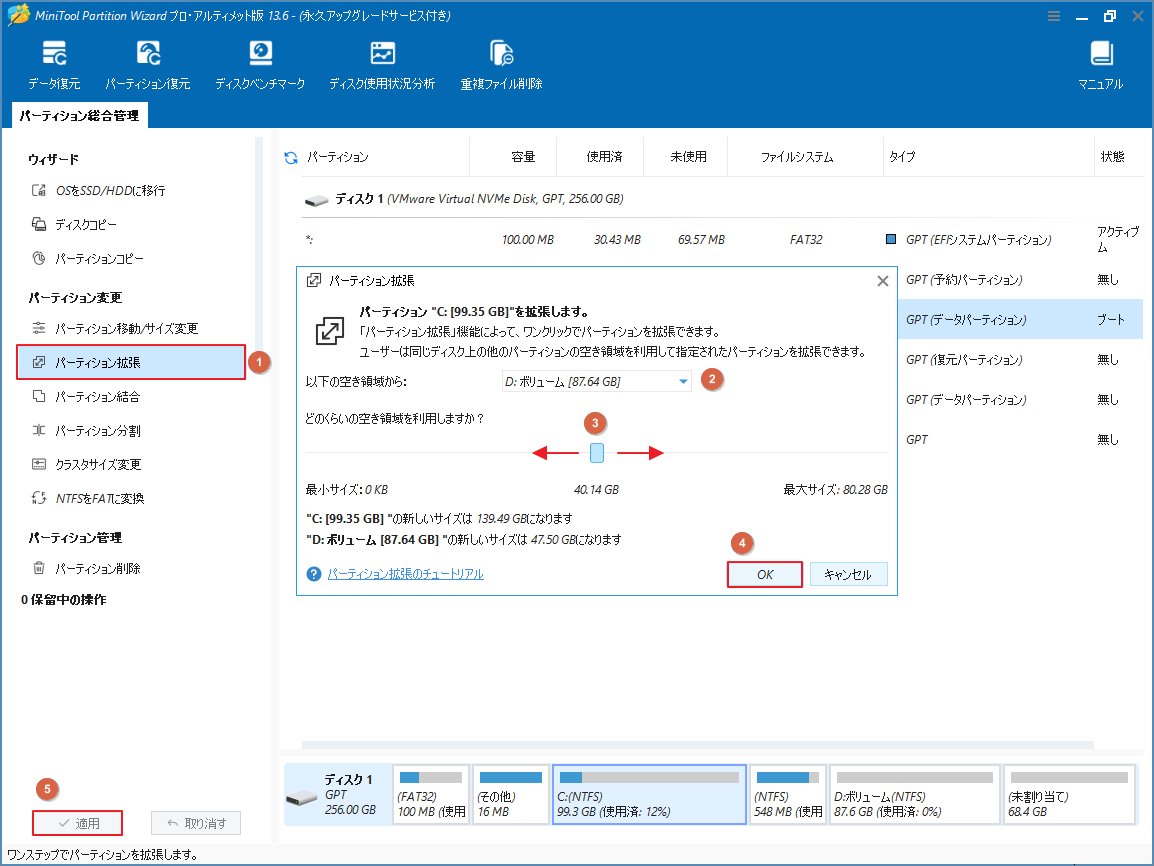
Task: Click the hamburger menu icon in title bar
Action: point(1054,16)
